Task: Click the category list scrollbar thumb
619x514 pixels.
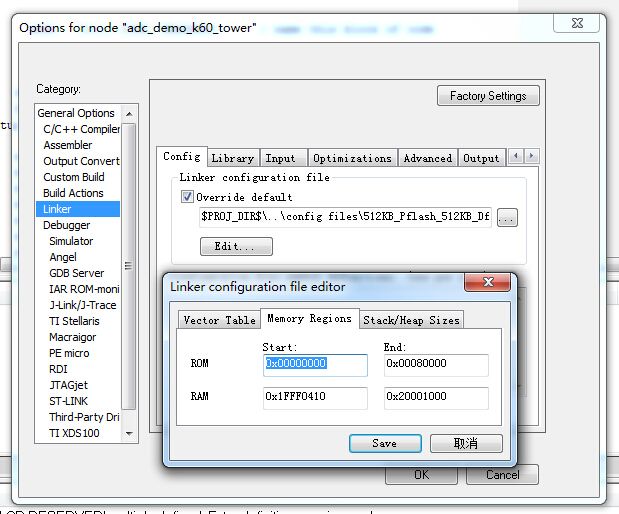Action: point(129,266)
